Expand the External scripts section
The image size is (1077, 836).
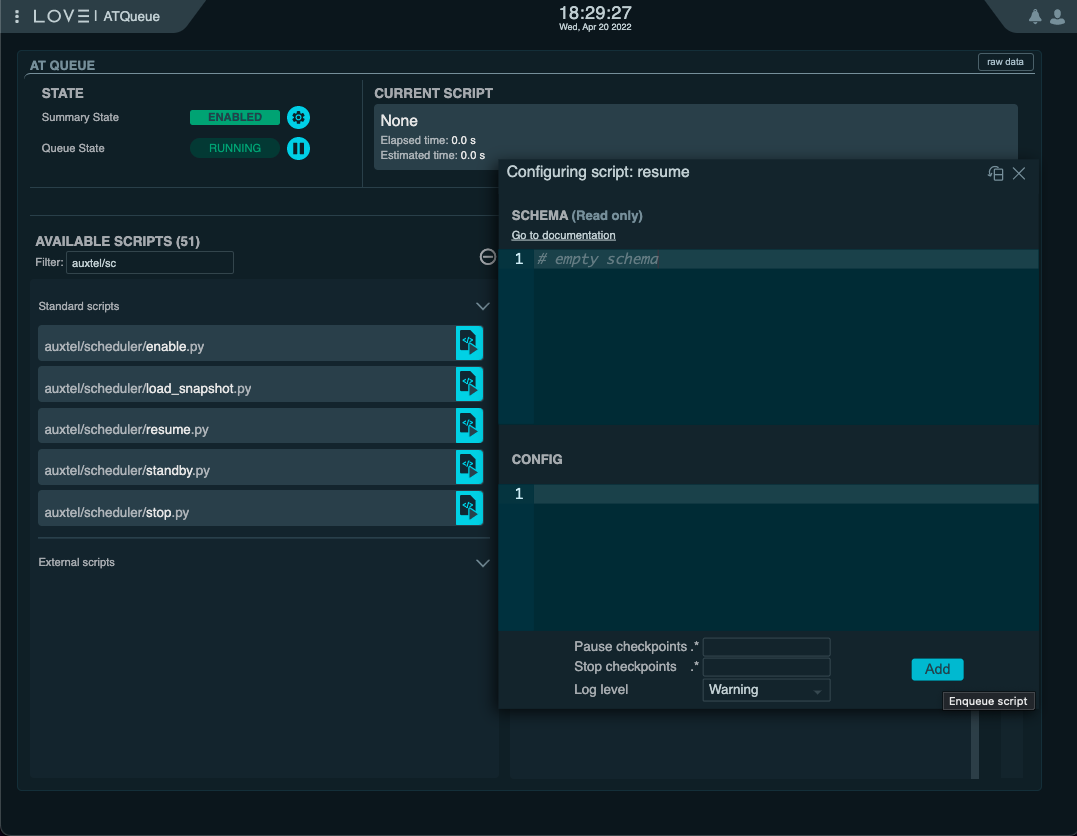[483, 562]
